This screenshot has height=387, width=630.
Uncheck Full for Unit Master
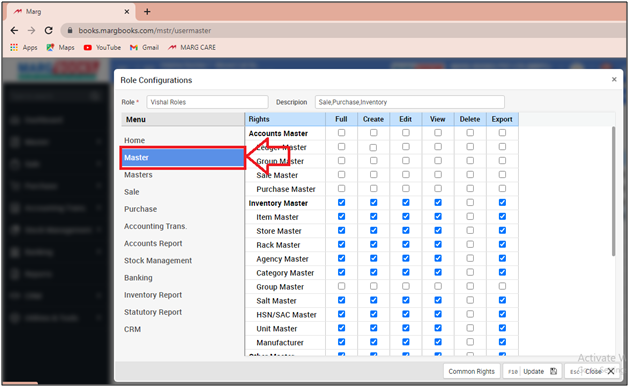tap(342, 328)
